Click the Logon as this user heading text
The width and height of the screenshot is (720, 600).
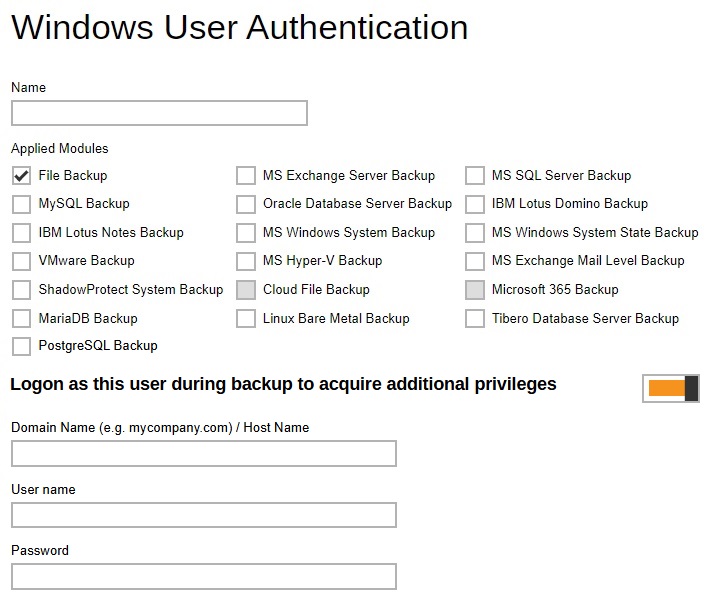pyautogui.click(x=283, y=384)
